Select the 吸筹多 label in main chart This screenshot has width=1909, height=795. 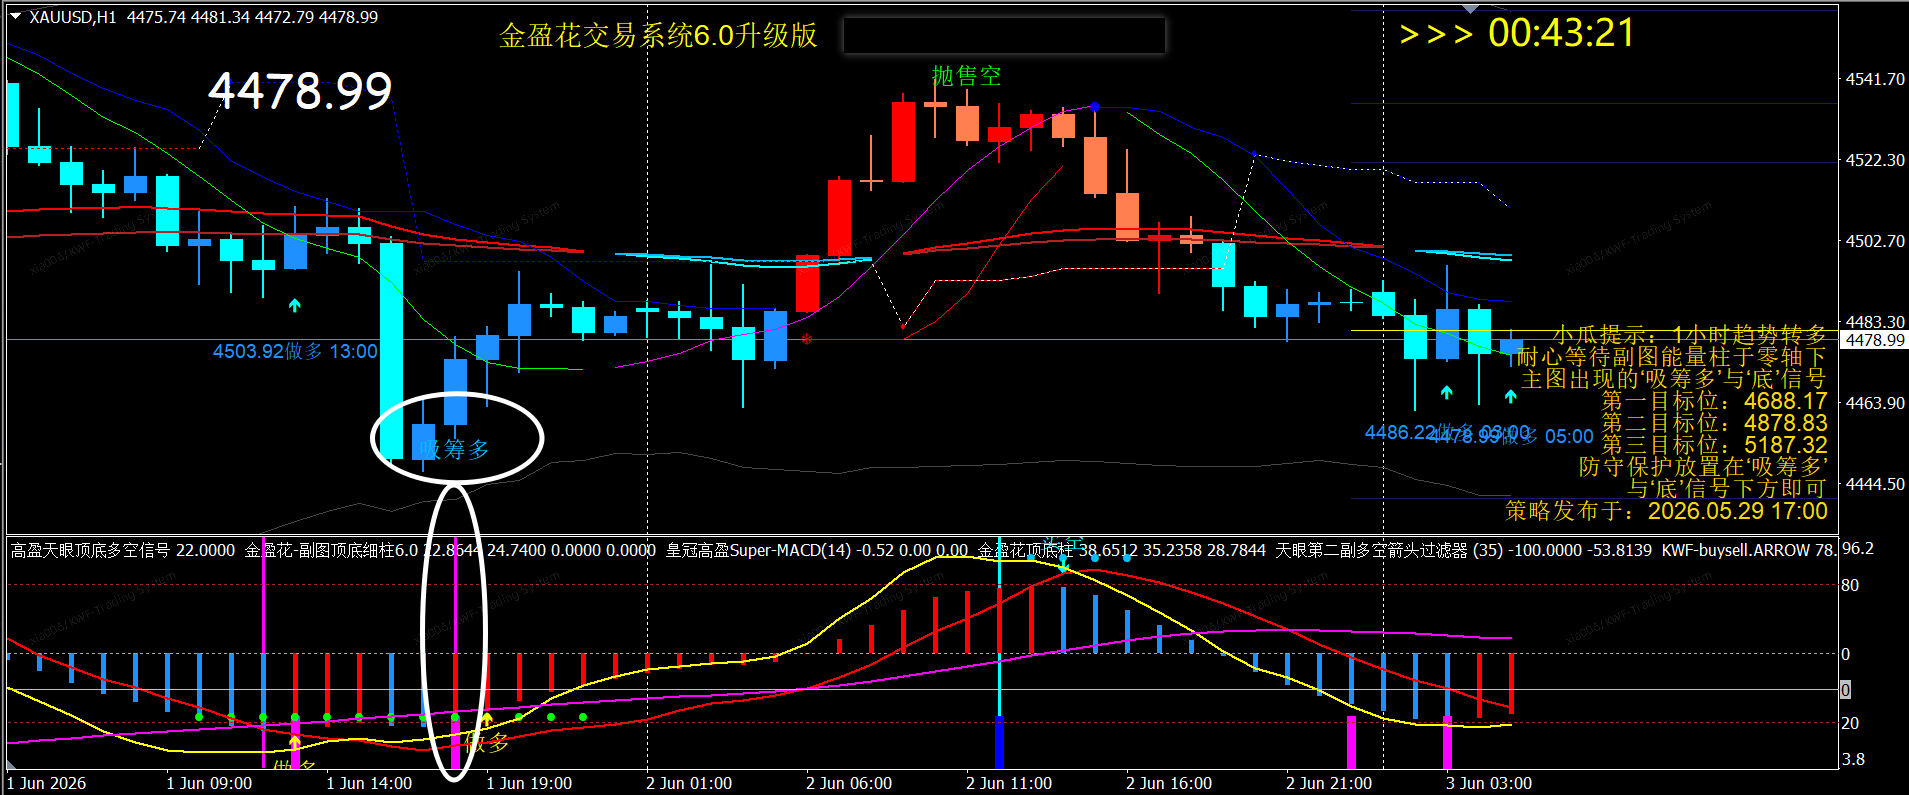point(455,449)
